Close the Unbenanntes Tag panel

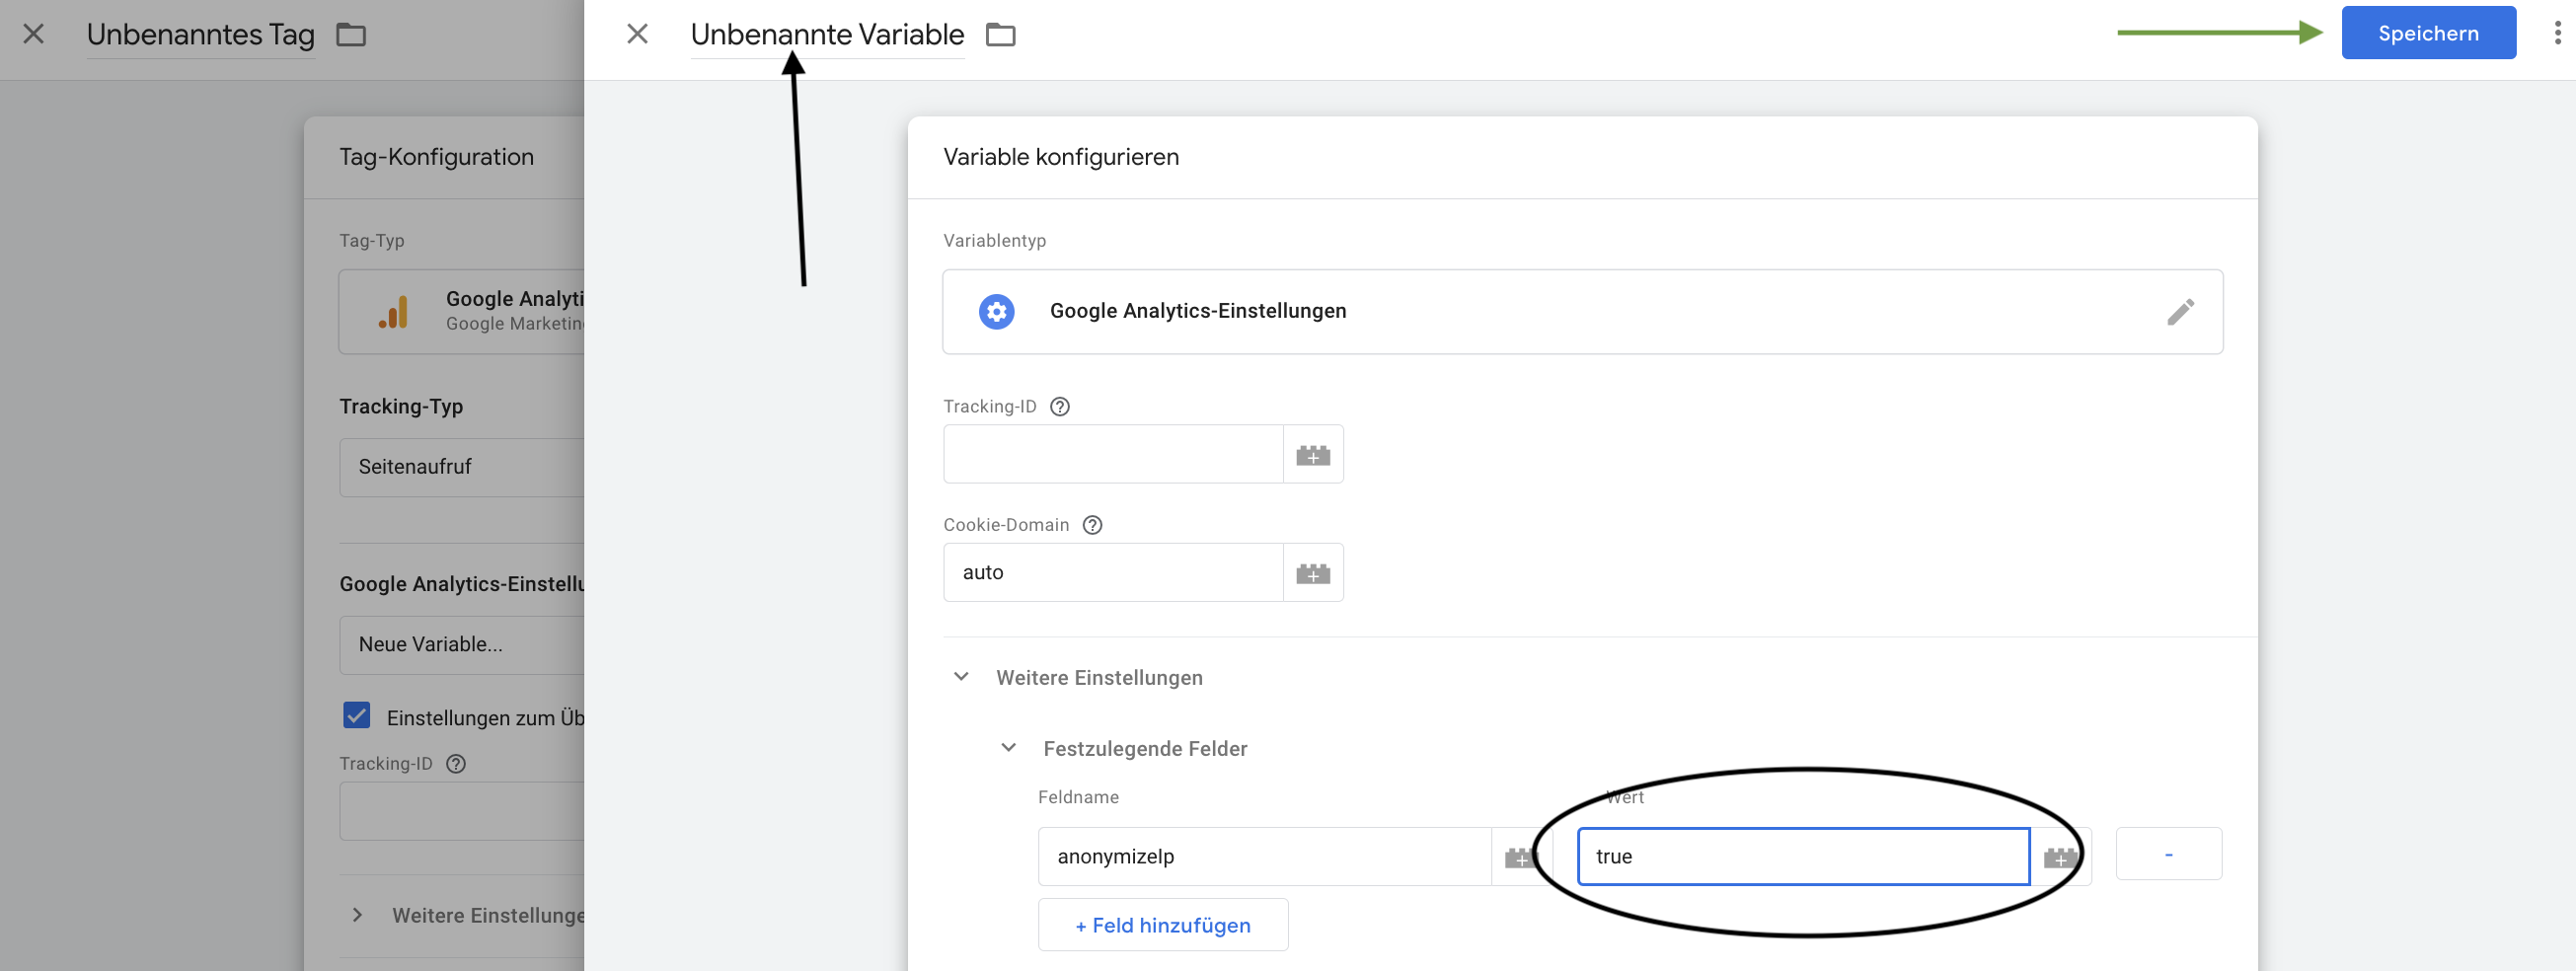(x=33, y=34)
